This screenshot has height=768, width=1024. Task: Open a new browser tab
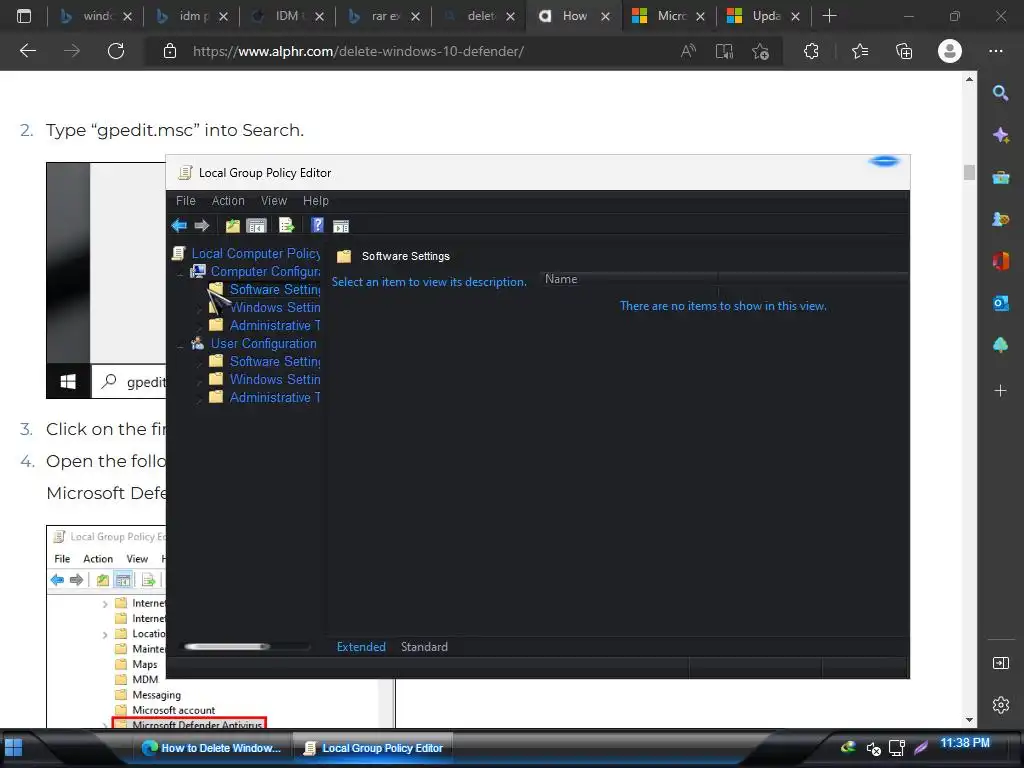tap(829, 16)
